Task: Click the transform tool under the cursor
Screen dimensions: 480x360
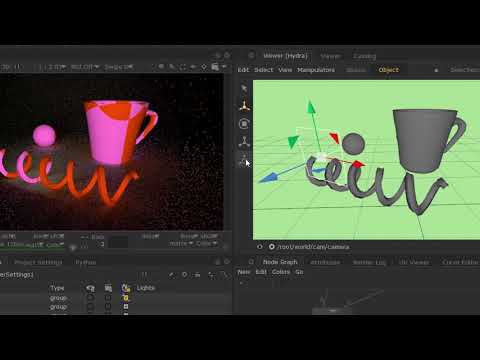Action: click(x=243, y=161)
